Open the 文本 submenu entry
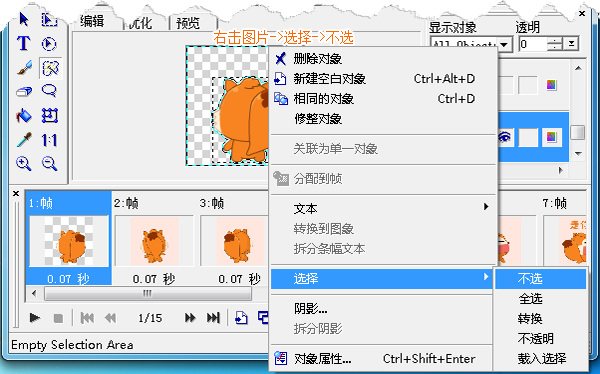The height and width of the screenshot is (374, 600). (x=383, y=209)
